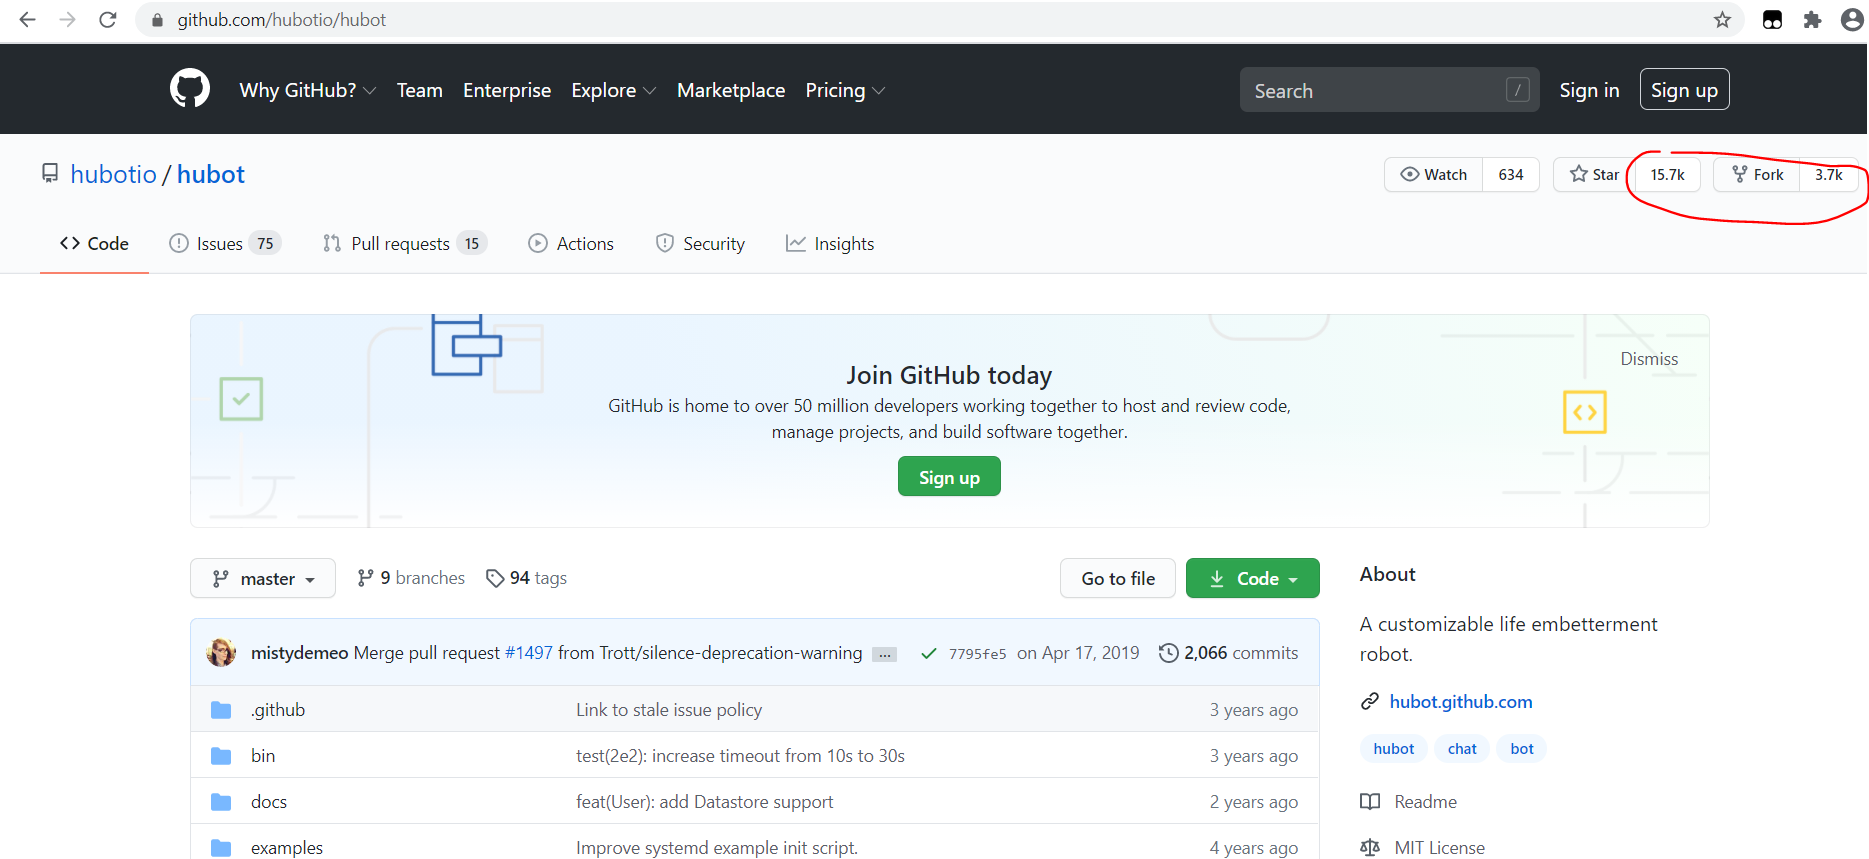Open the .github folder icon

click(221, 710)
